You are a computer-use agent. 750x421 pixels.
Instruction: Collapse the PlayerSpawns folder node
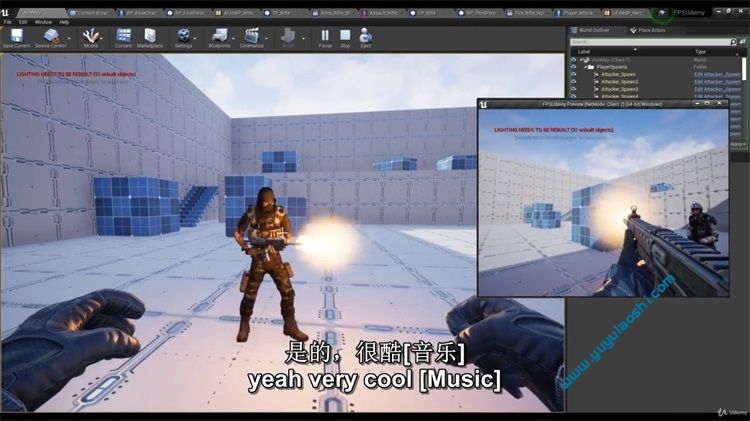(x=585, y=67)
